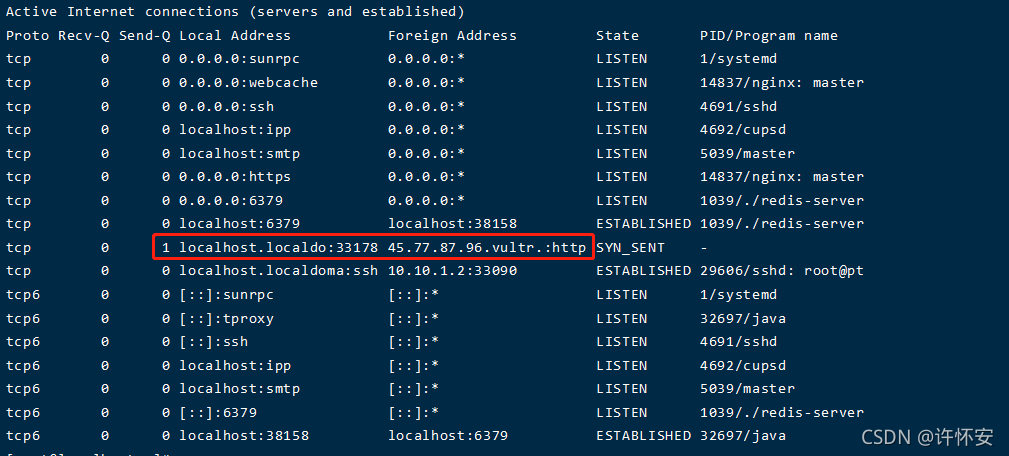
Task: Click the Recv-Q column header
Action: pos(84,35)
